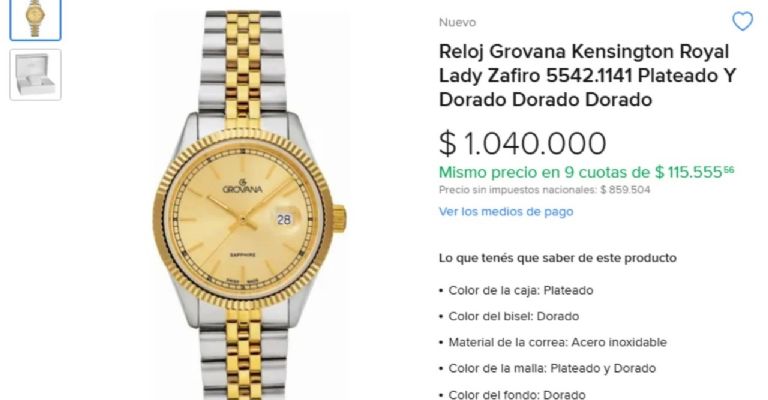Click the main Grovana watch product image
Screen dimensions: 768x400
(249, 206)
